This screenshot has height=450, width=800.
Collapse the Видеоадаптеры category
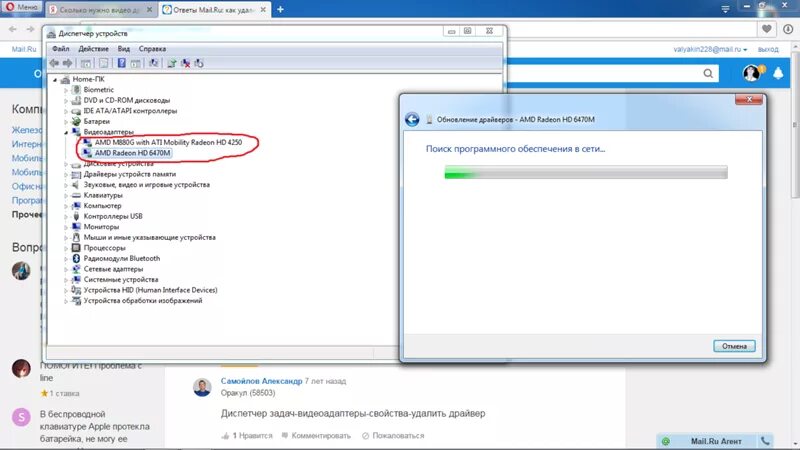pyautogui.click(x=66, y=132)
